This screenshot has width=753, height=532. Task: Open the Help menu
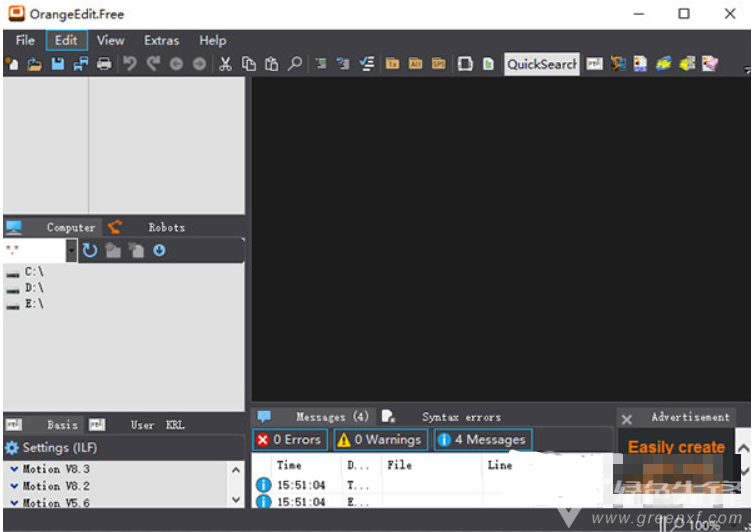(x=212, y=40)
